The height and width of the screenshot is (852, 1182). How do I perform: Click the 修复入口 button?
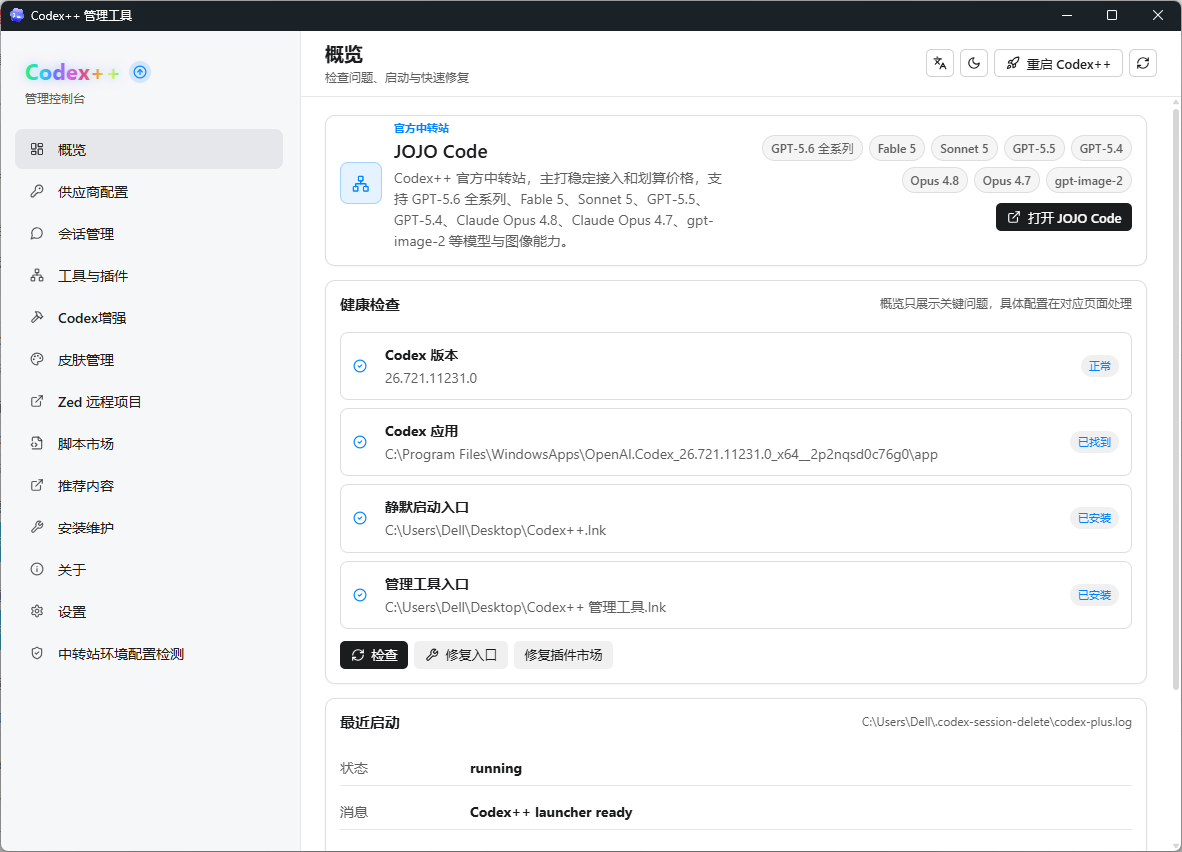[461, 655]
